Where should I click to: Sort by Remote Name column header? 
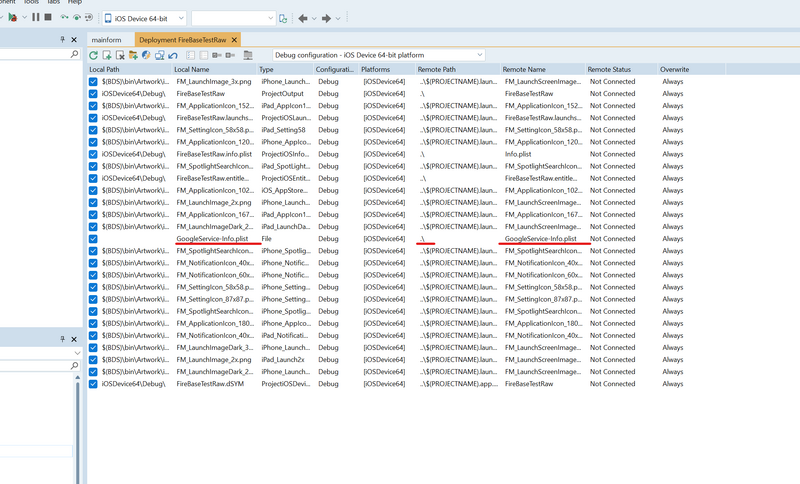(542, 69)
